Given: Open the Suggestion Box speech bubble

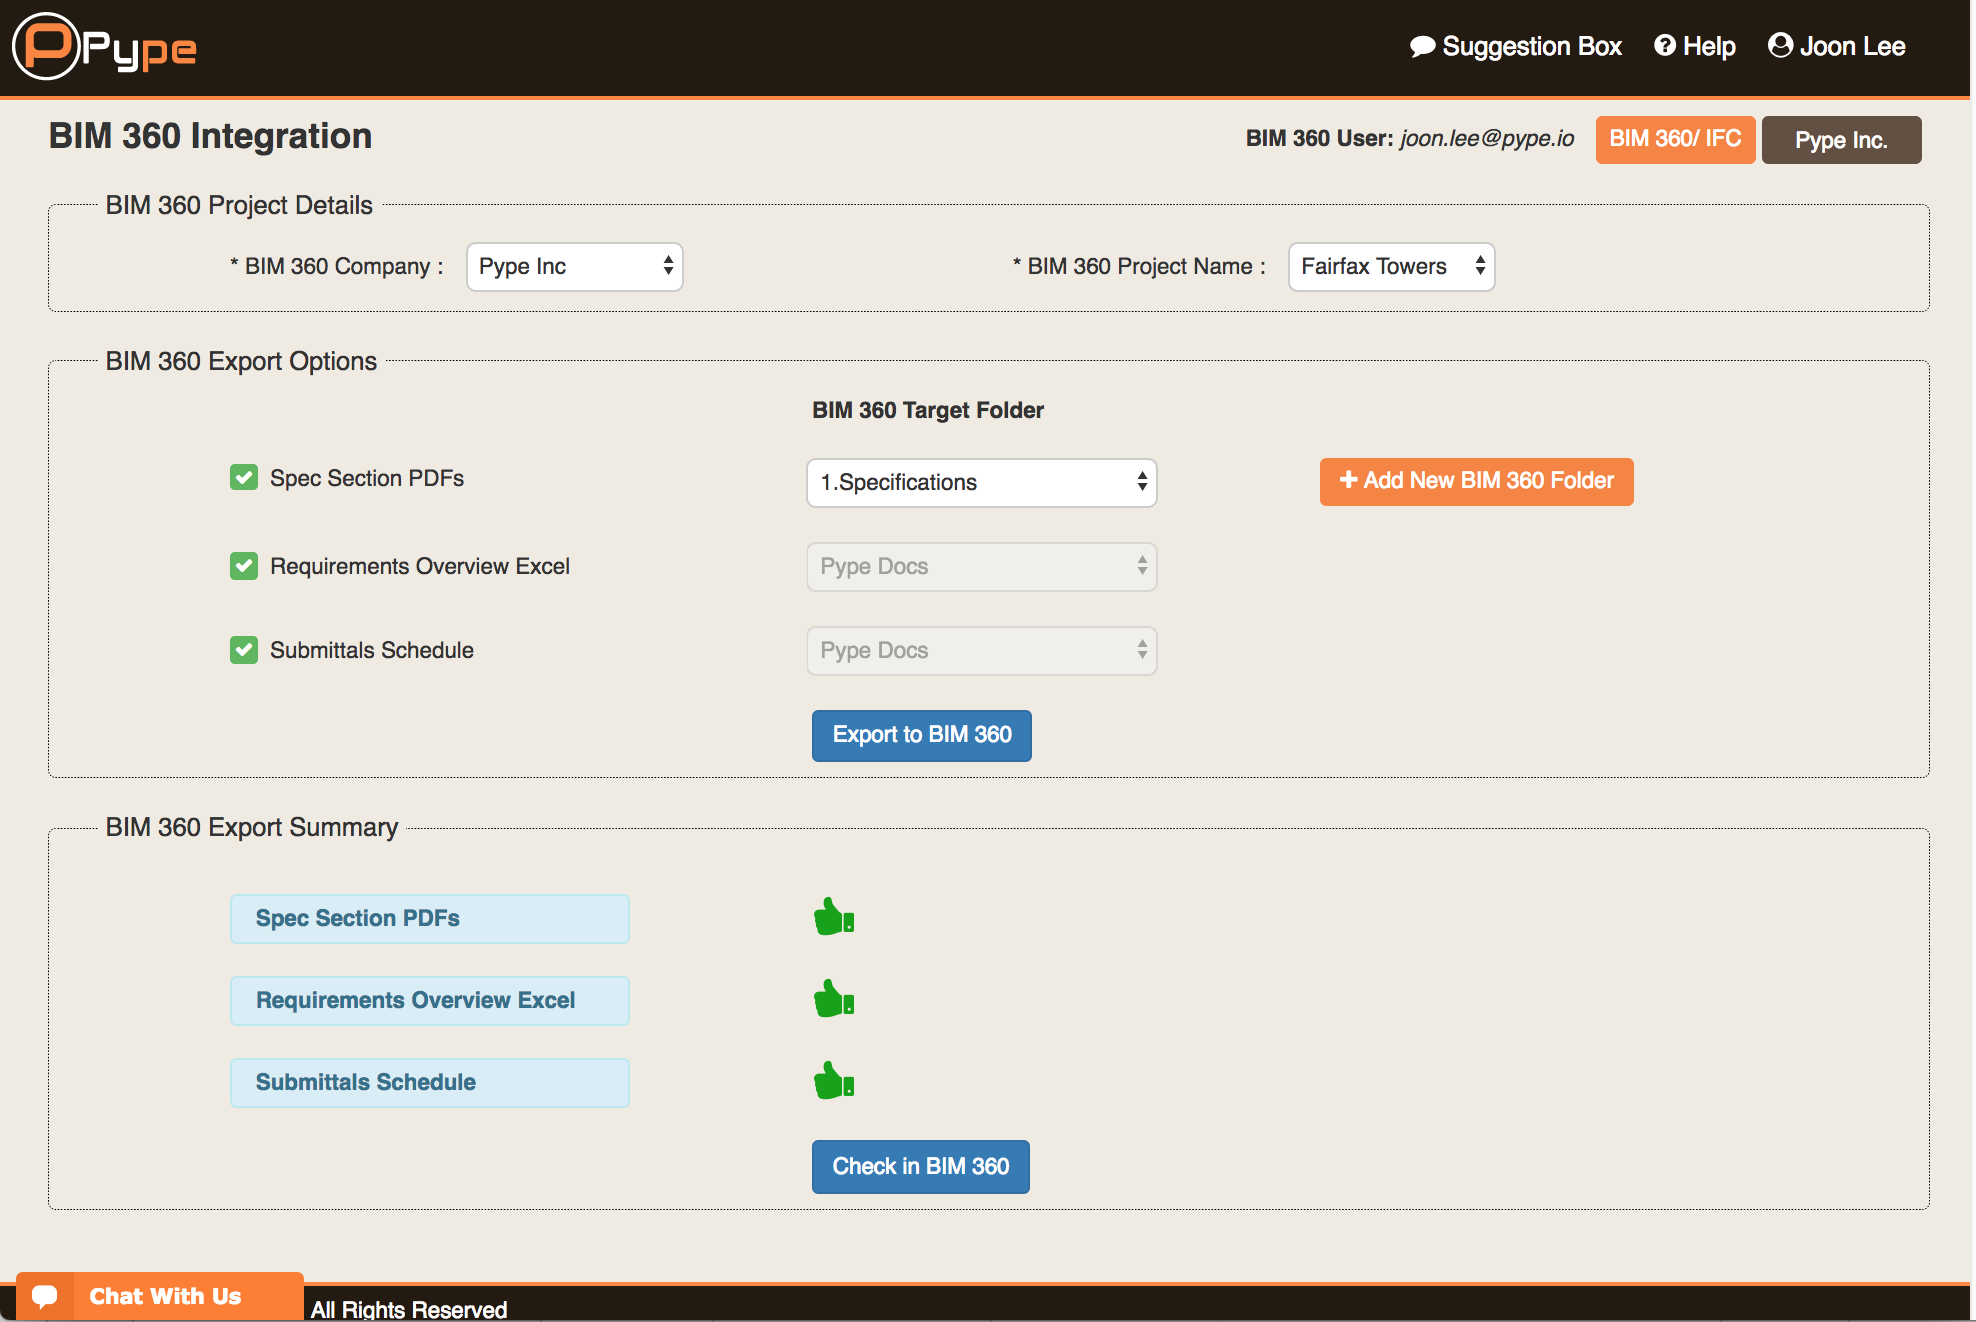Looking at the screenshot, I should pyautogui.click(x=1422, y=47).
